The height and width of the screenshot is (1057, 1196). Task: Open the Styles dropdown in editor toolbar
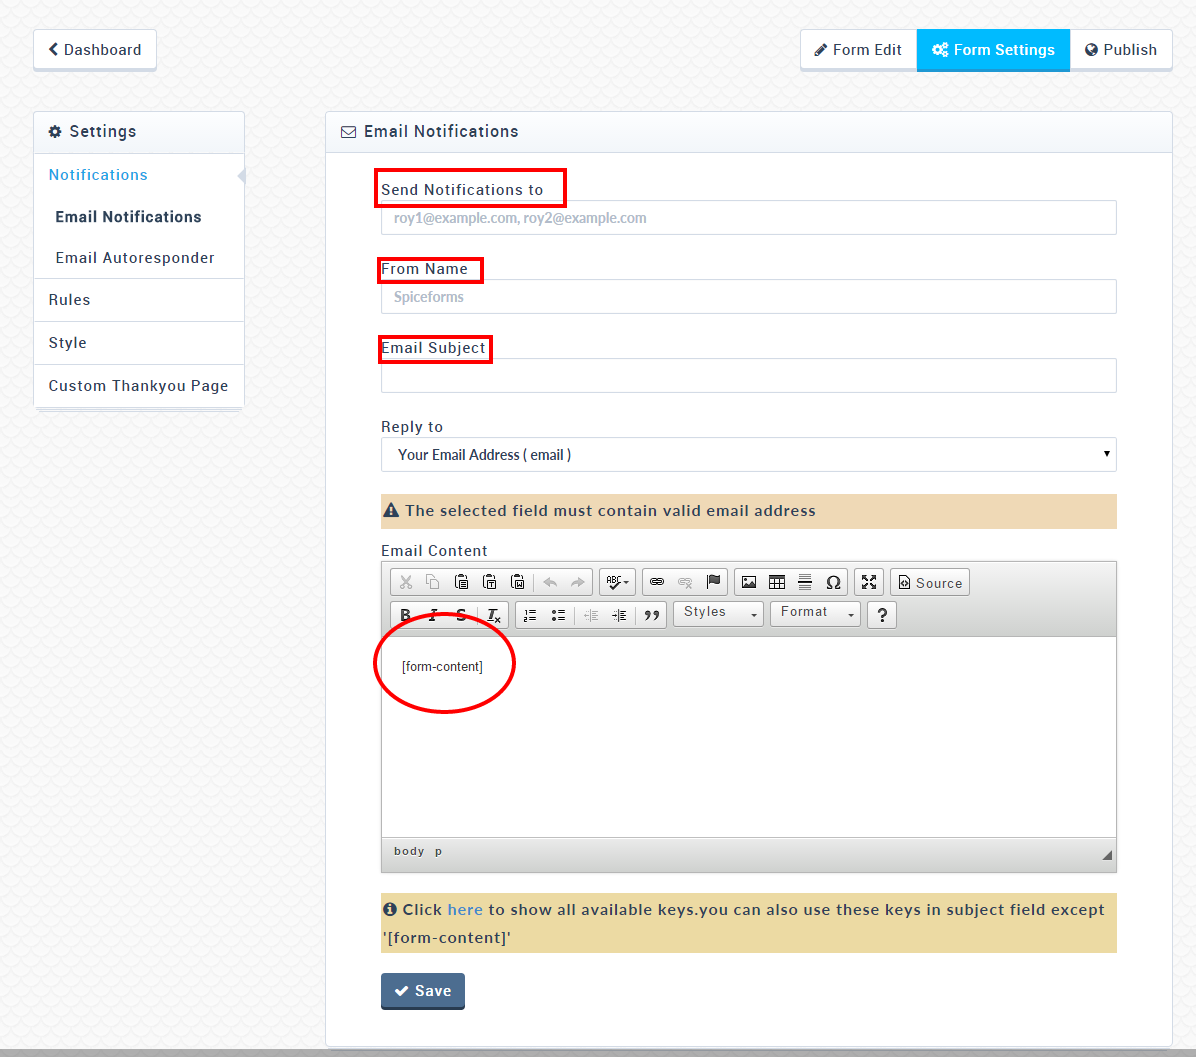click(x=719, y=613)
